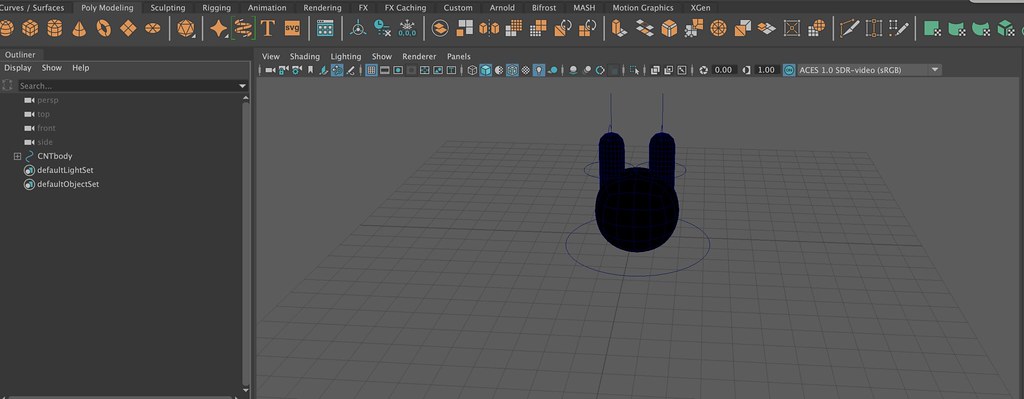Image resolution: width=1024 pixels, height=399 pixels.
Task: Click the Select Camera icon in viewport toolbar
Action: pos(270,70)
